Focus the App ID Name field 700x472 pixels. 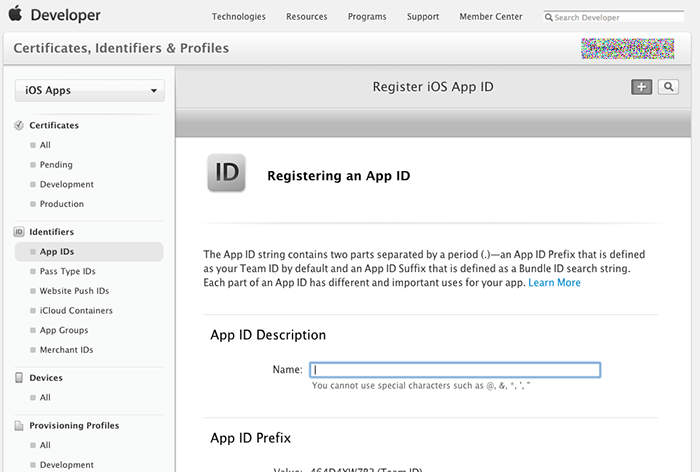(455, 369)
